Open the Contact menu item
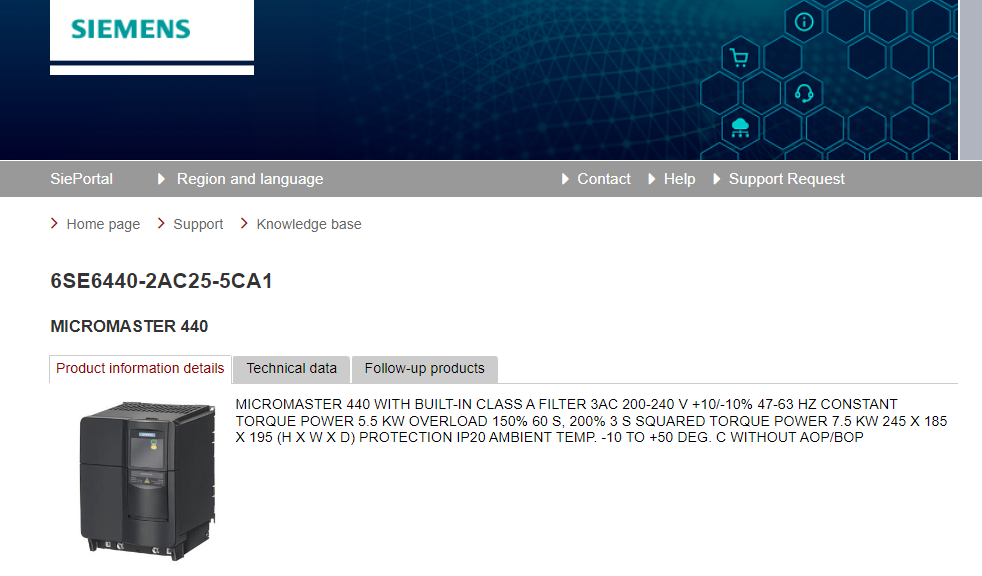982x576 pixels. (603, 179)
